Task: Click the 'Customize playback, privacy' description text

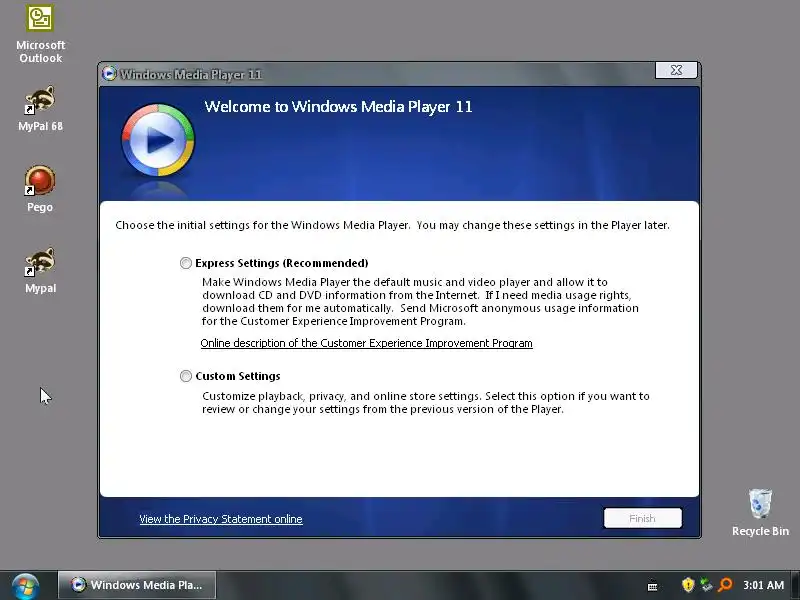Action: 426,403
